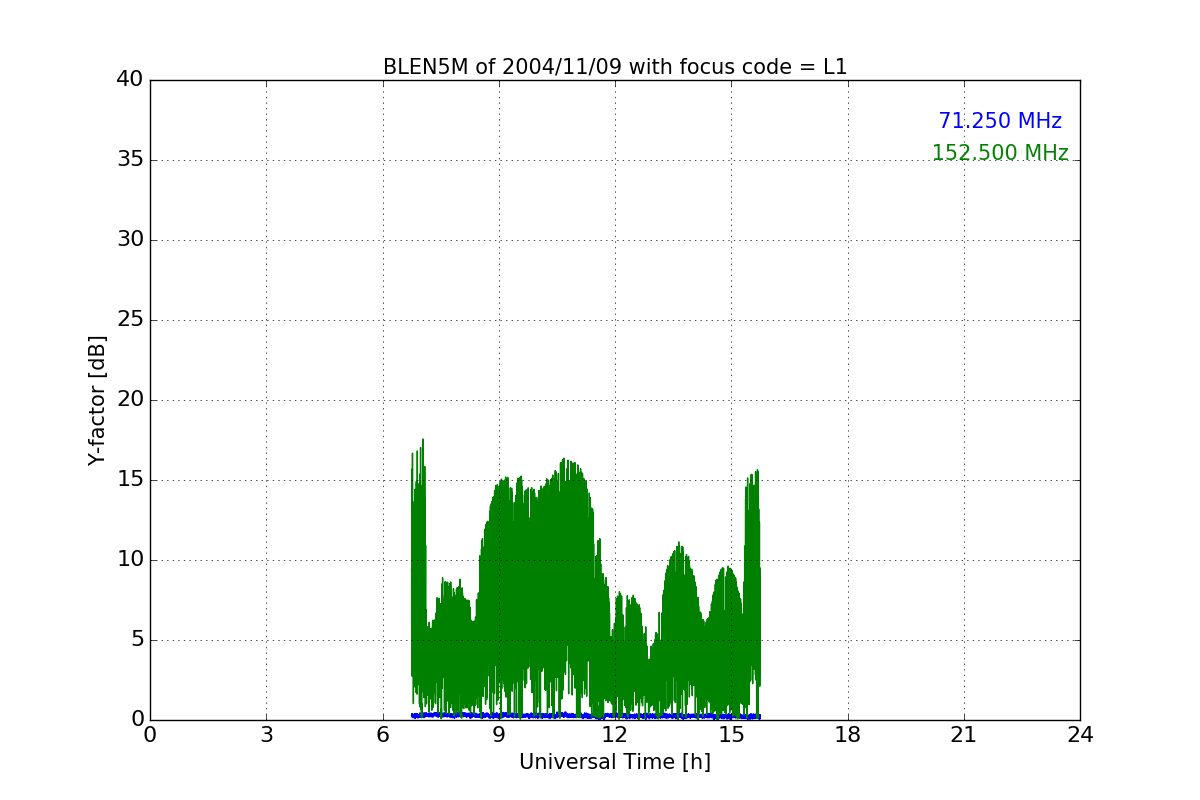This screenshot has height=800, width=1200.
Task: Click the 'Universal Time [h]' axis label
Action: 615,762
